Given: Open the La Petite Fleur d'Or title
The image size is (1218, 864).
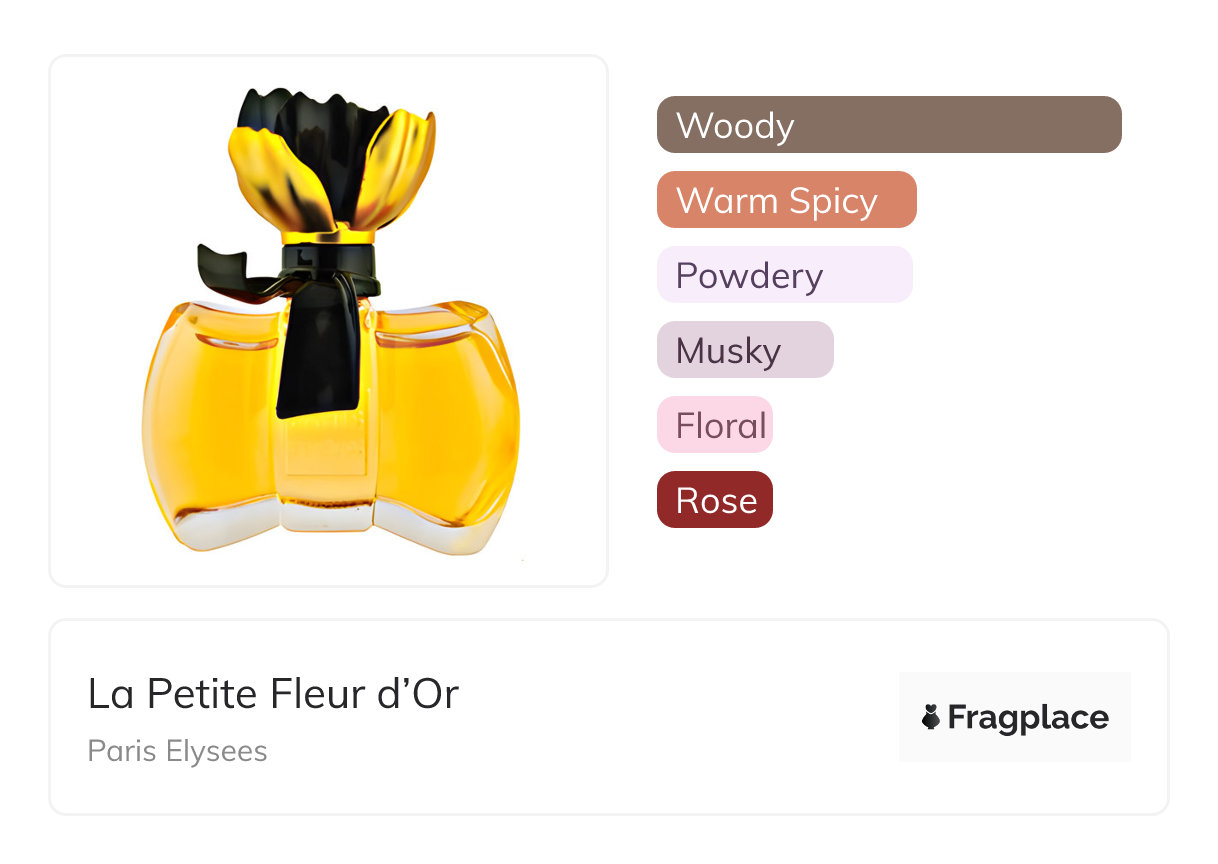Looking at the screenshot, I should point(273,694).
